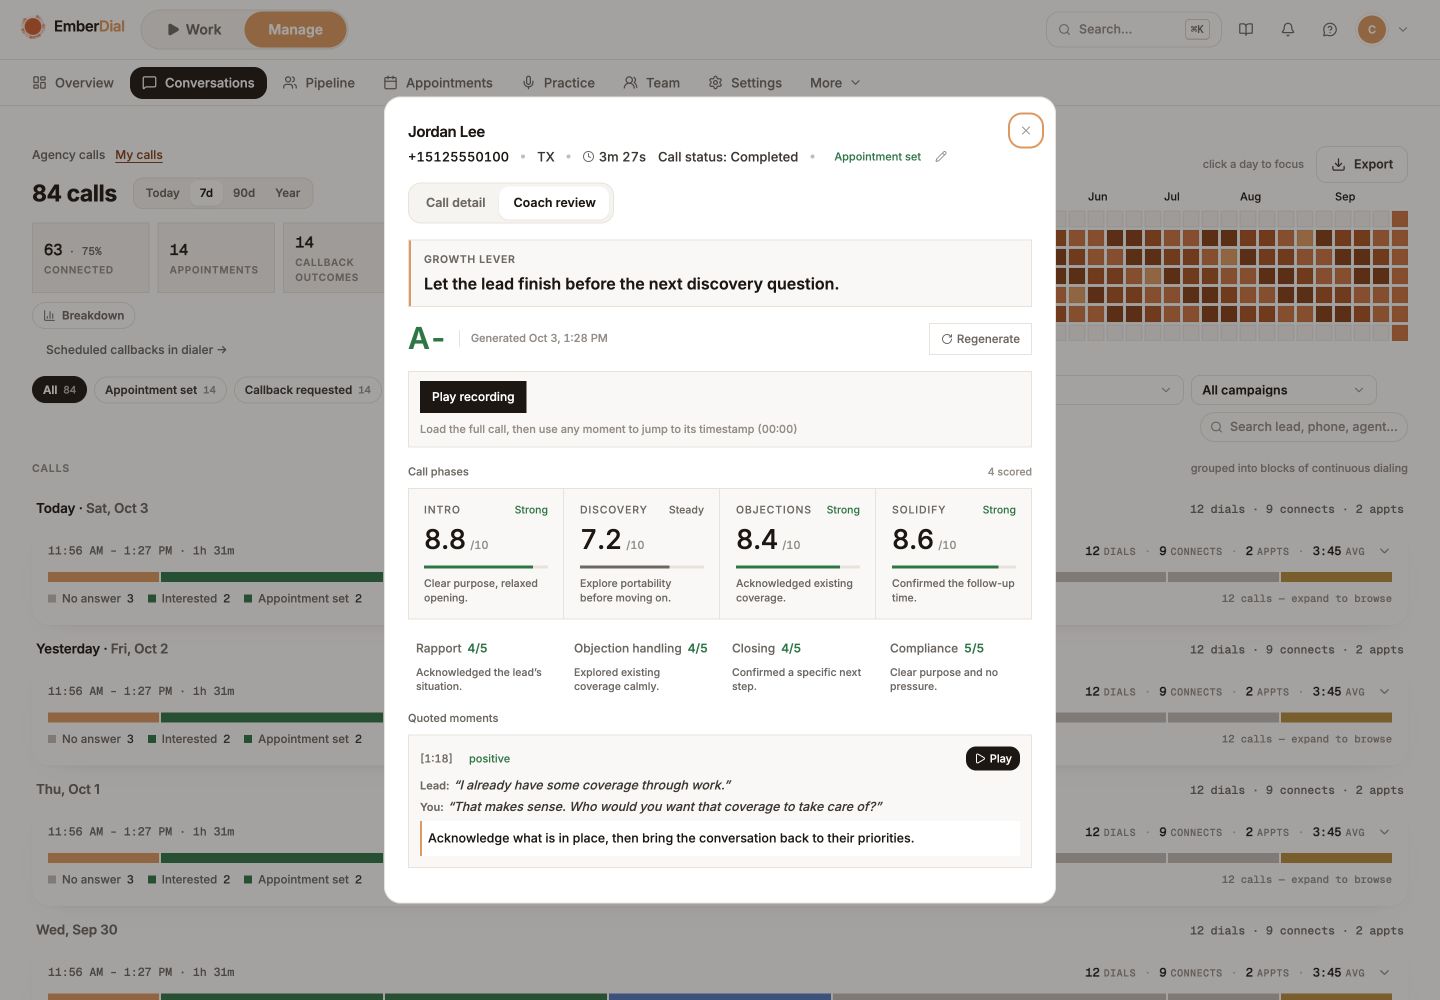Select the 7d range

tap(206, 193)
